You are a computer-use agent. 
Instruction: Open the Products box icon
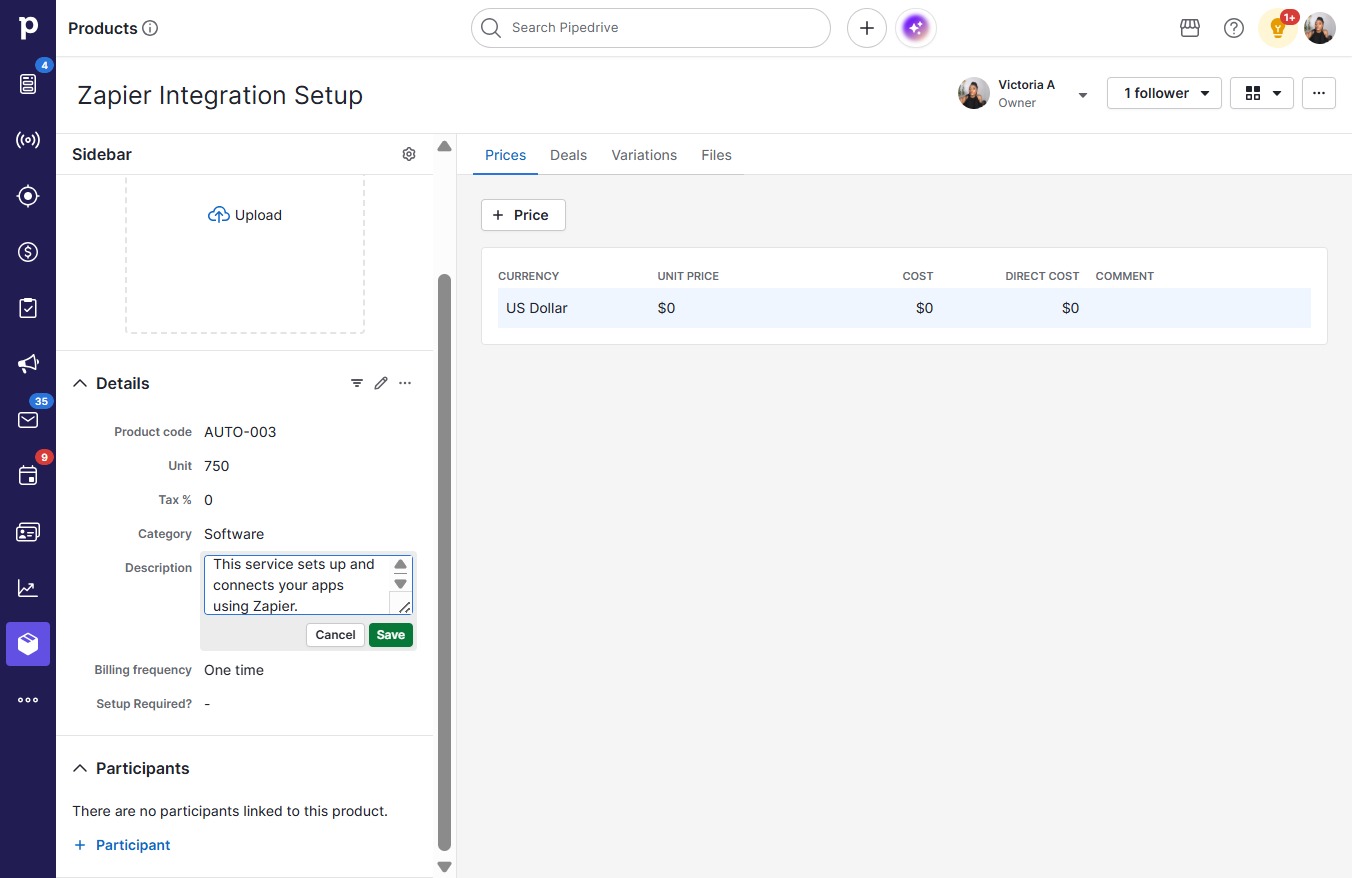coord(28,644)
